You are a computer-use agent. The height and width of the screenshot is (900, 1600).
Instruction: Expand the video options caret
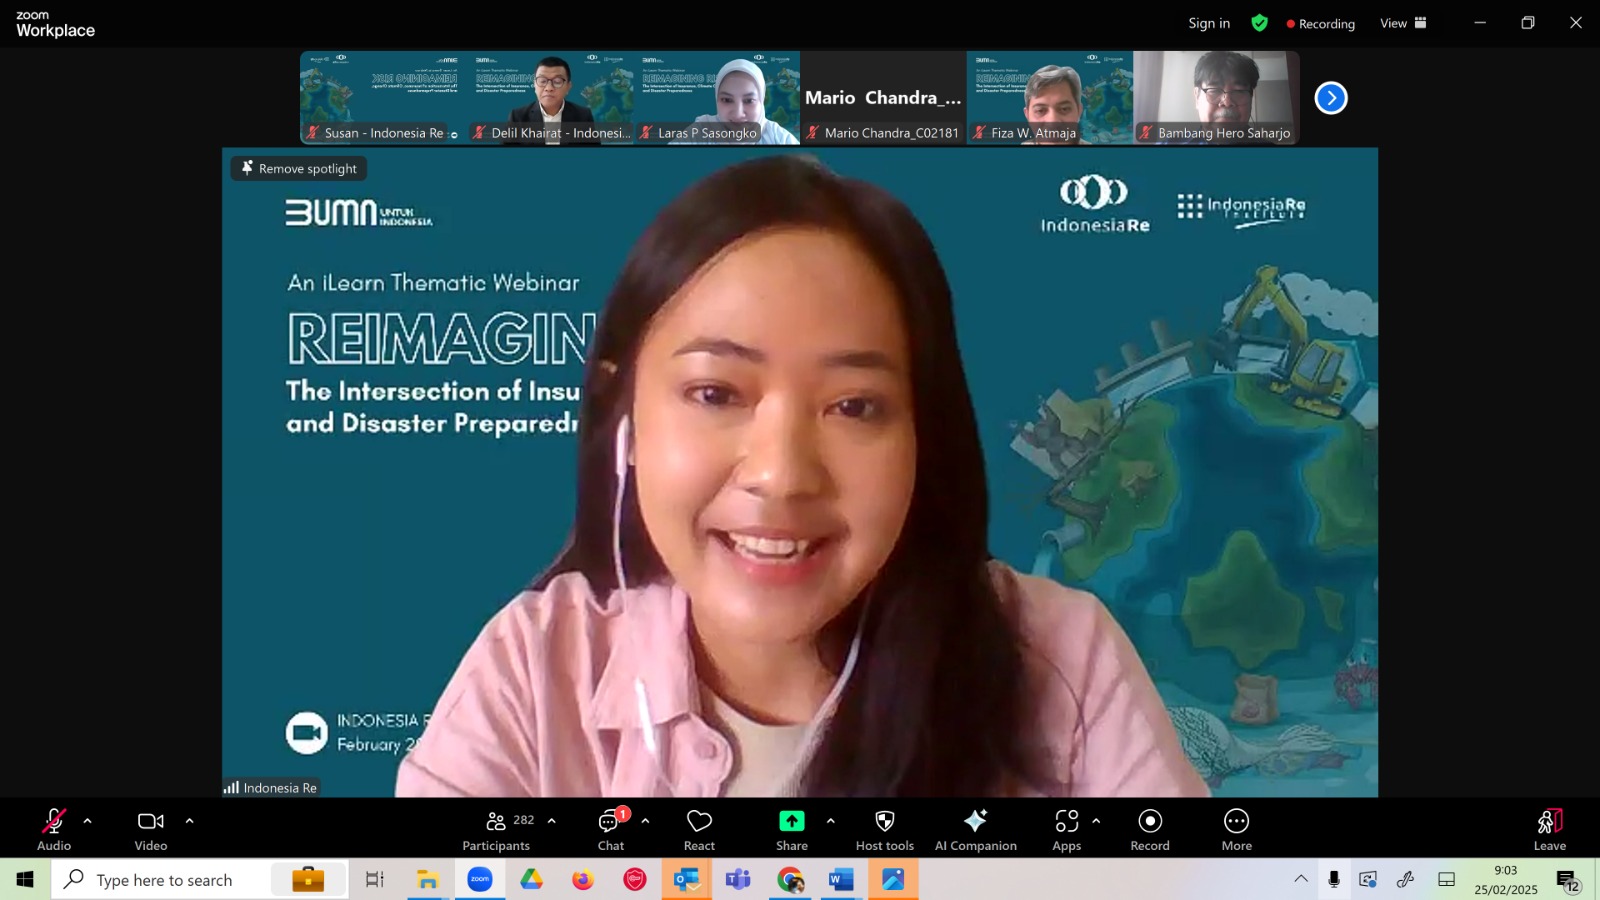click(189, 821)
